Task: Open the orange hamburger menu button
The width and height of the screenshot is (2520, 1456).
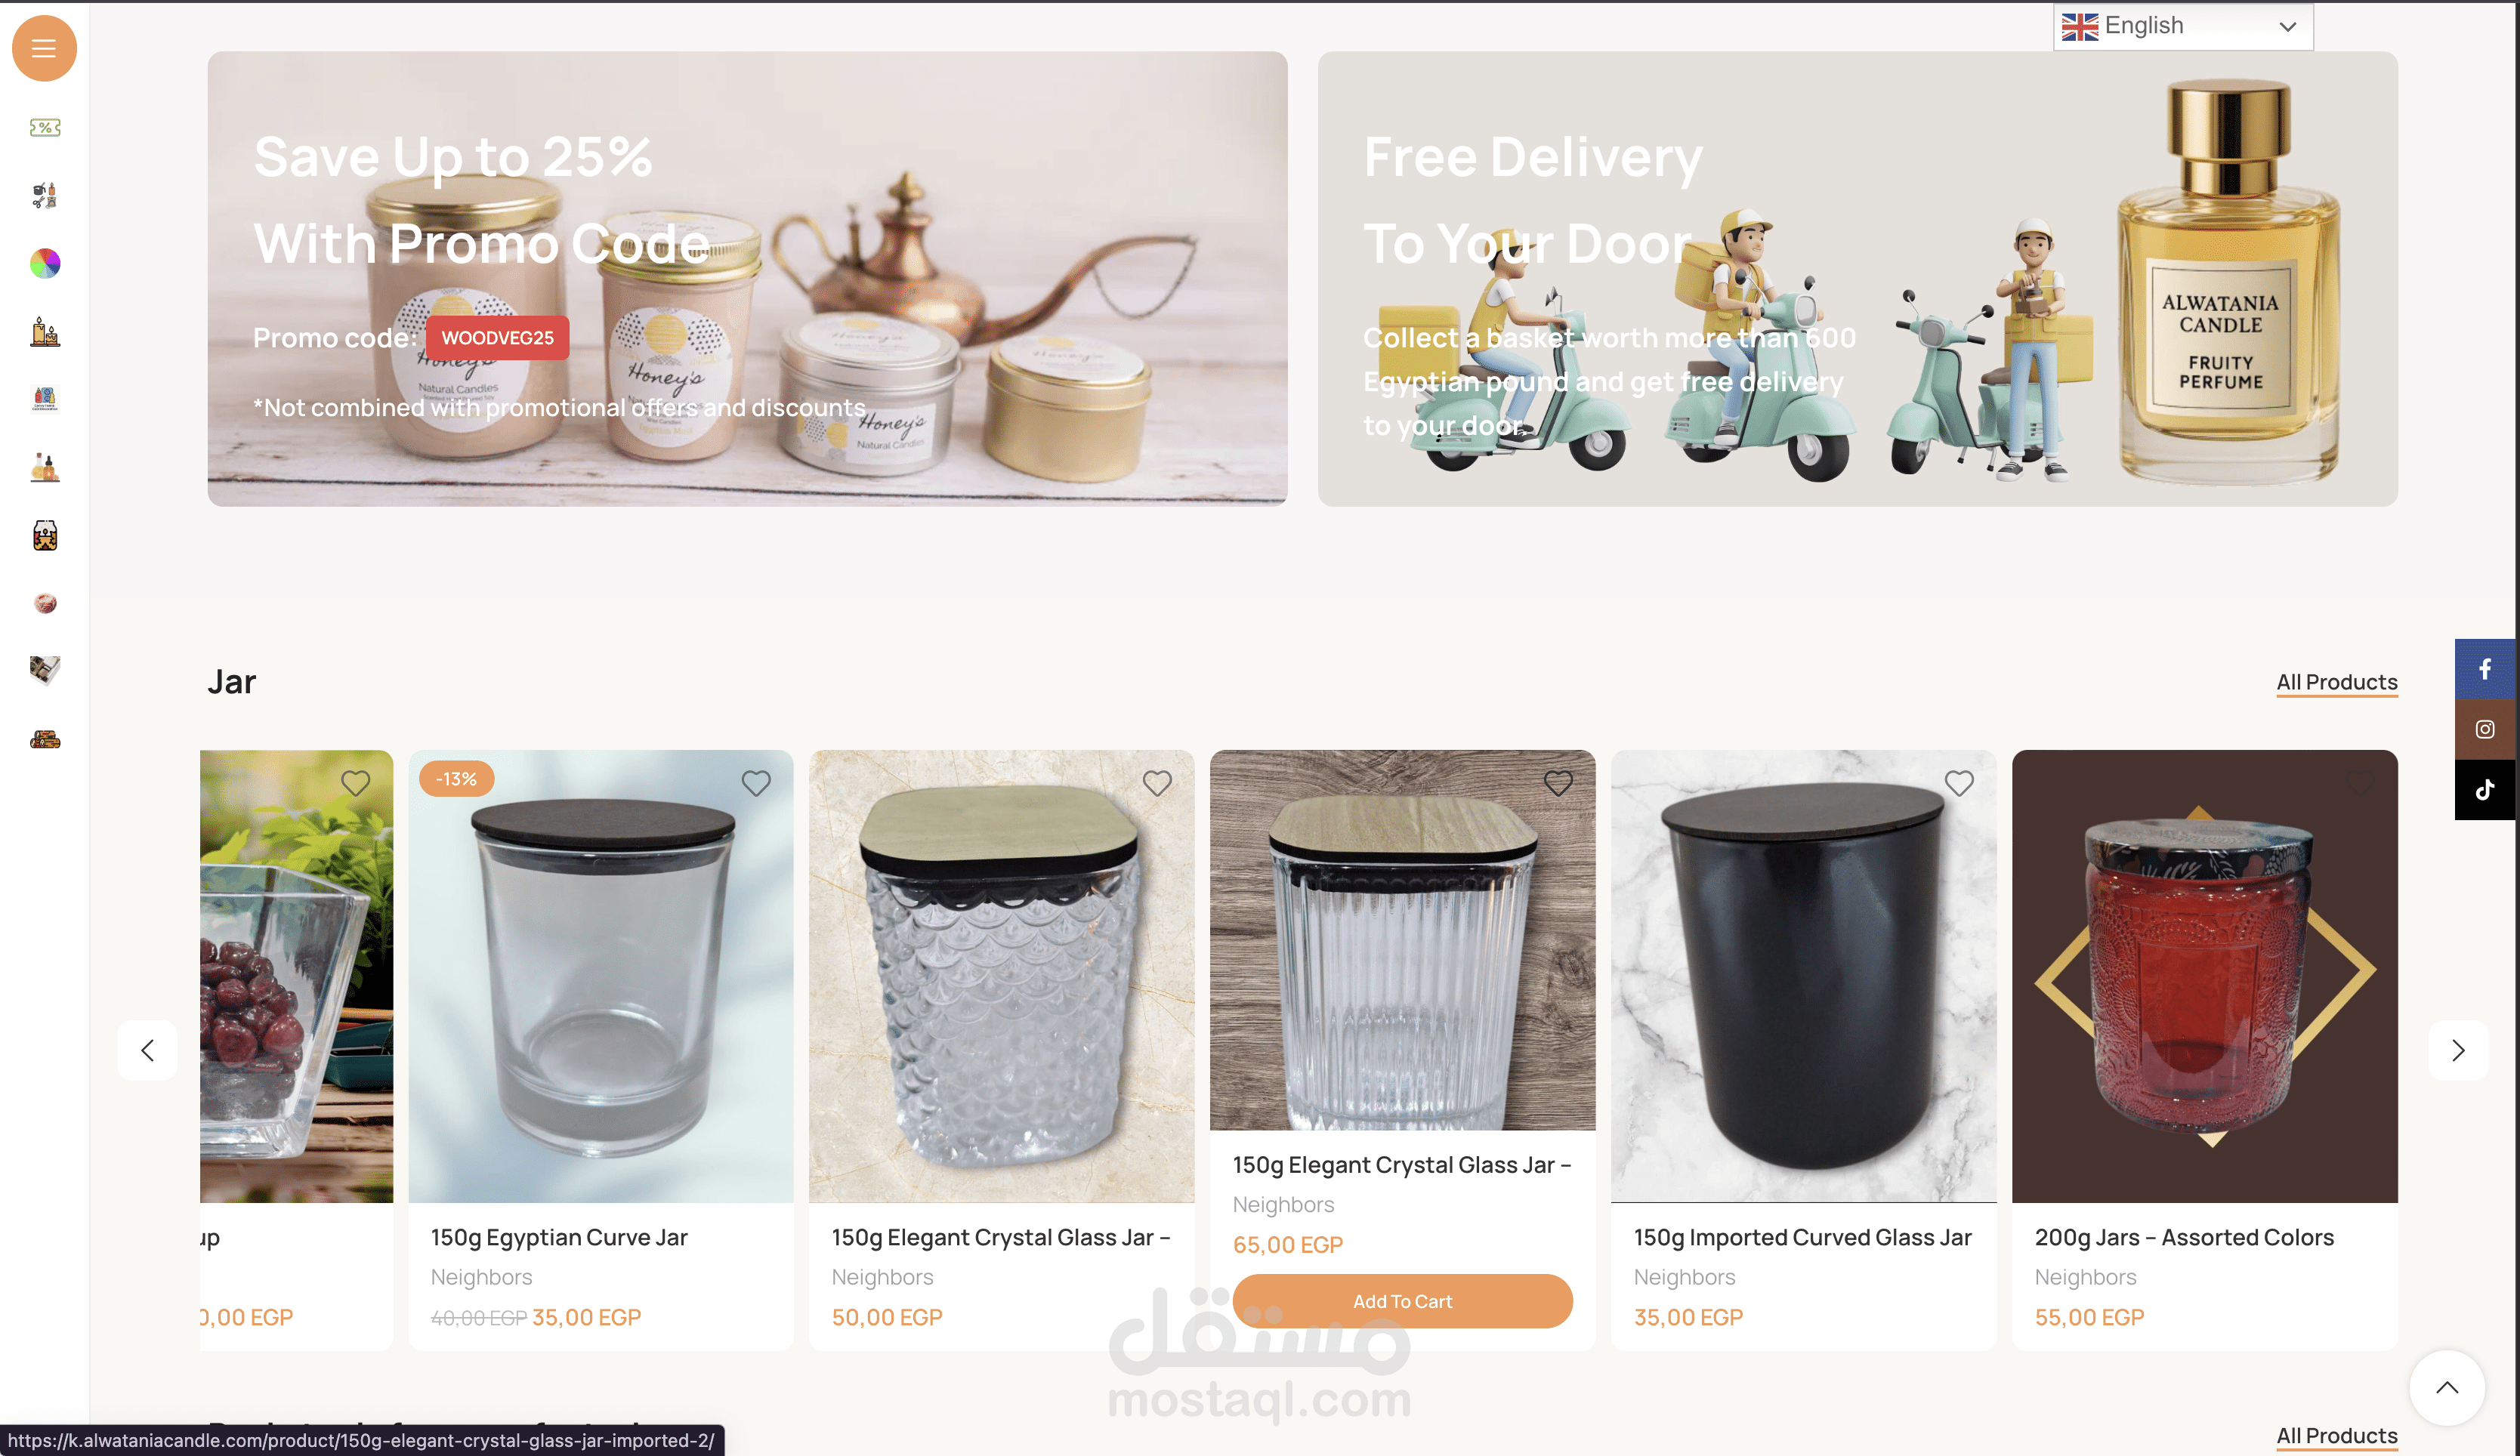Action: [x=44, y=48]
